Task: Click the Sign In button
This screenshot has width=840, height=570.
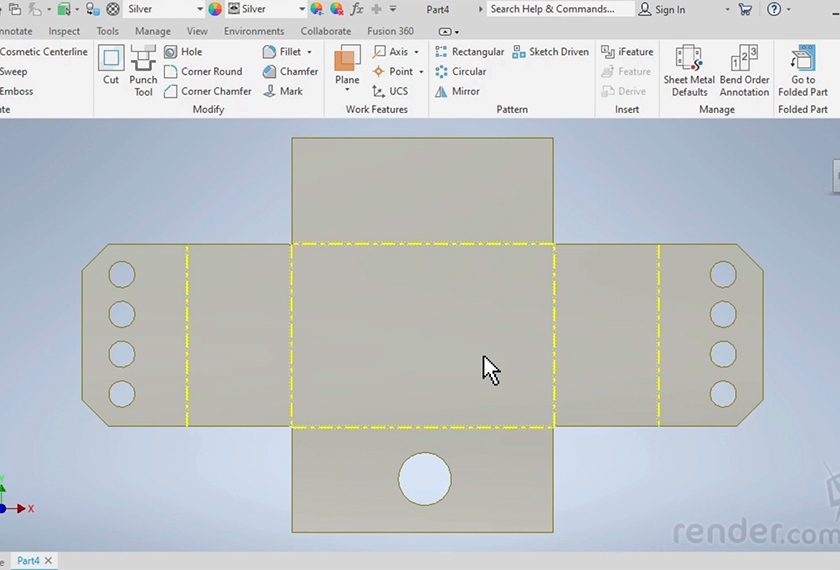Action: click(x=662, y=9)
